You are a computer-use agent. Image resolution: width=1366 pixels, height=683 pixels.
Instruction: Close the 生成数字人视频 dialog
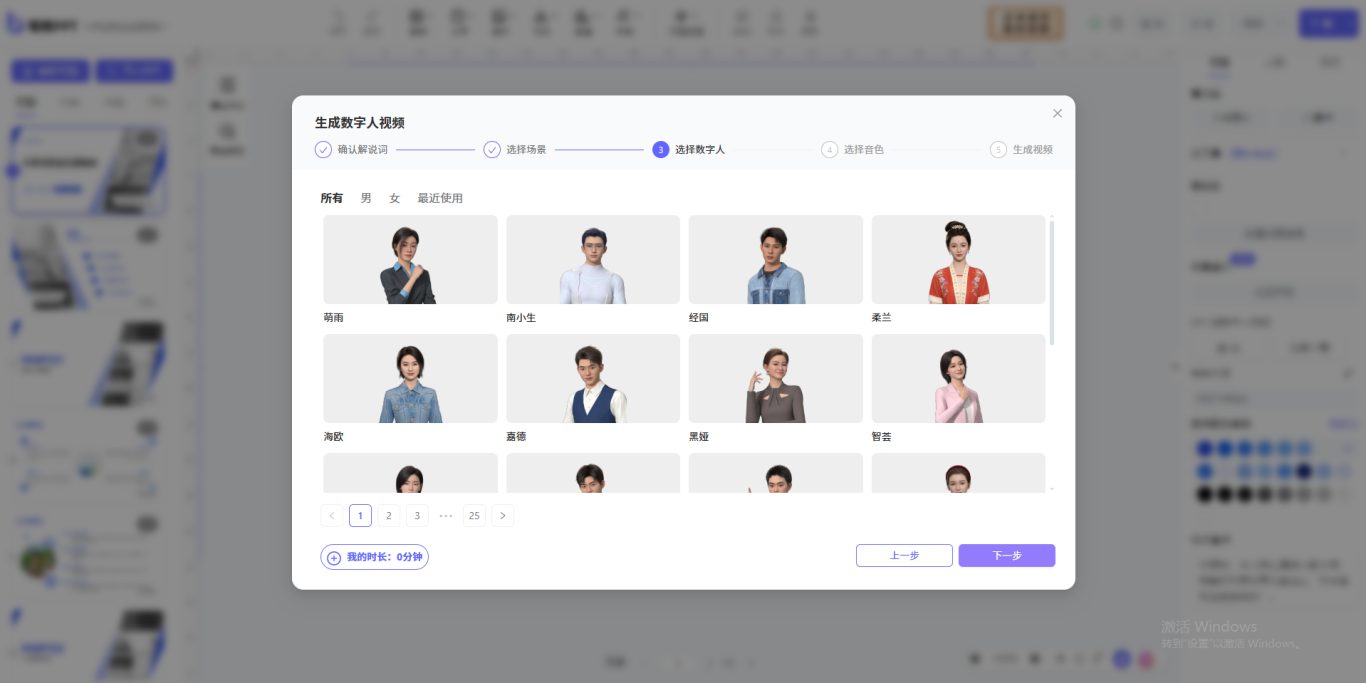(1057, 113)
